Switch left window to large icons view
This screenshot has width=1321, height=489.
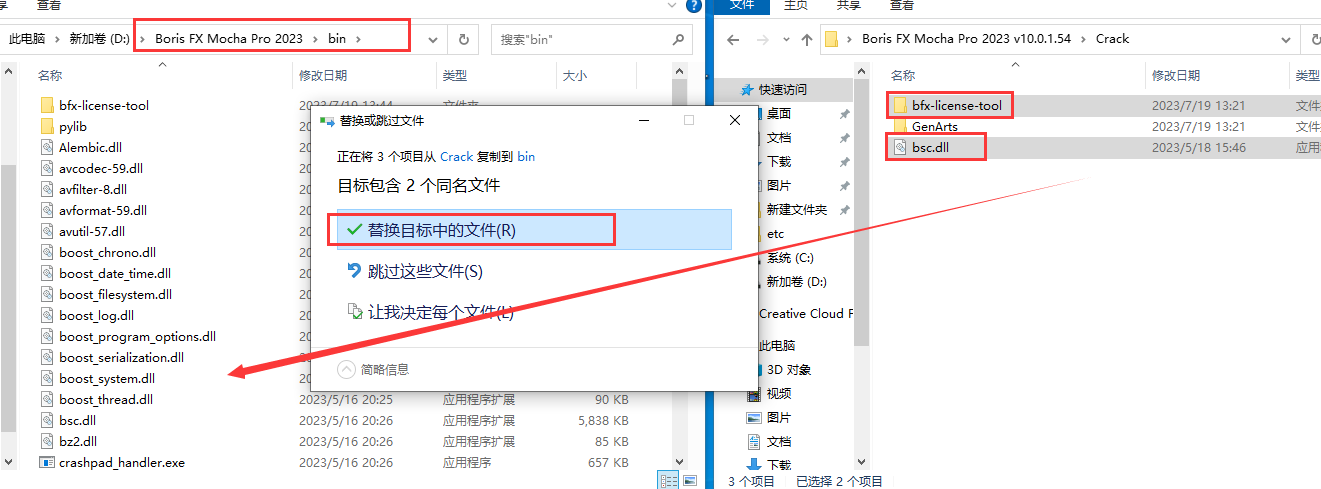tap(689, 480)
